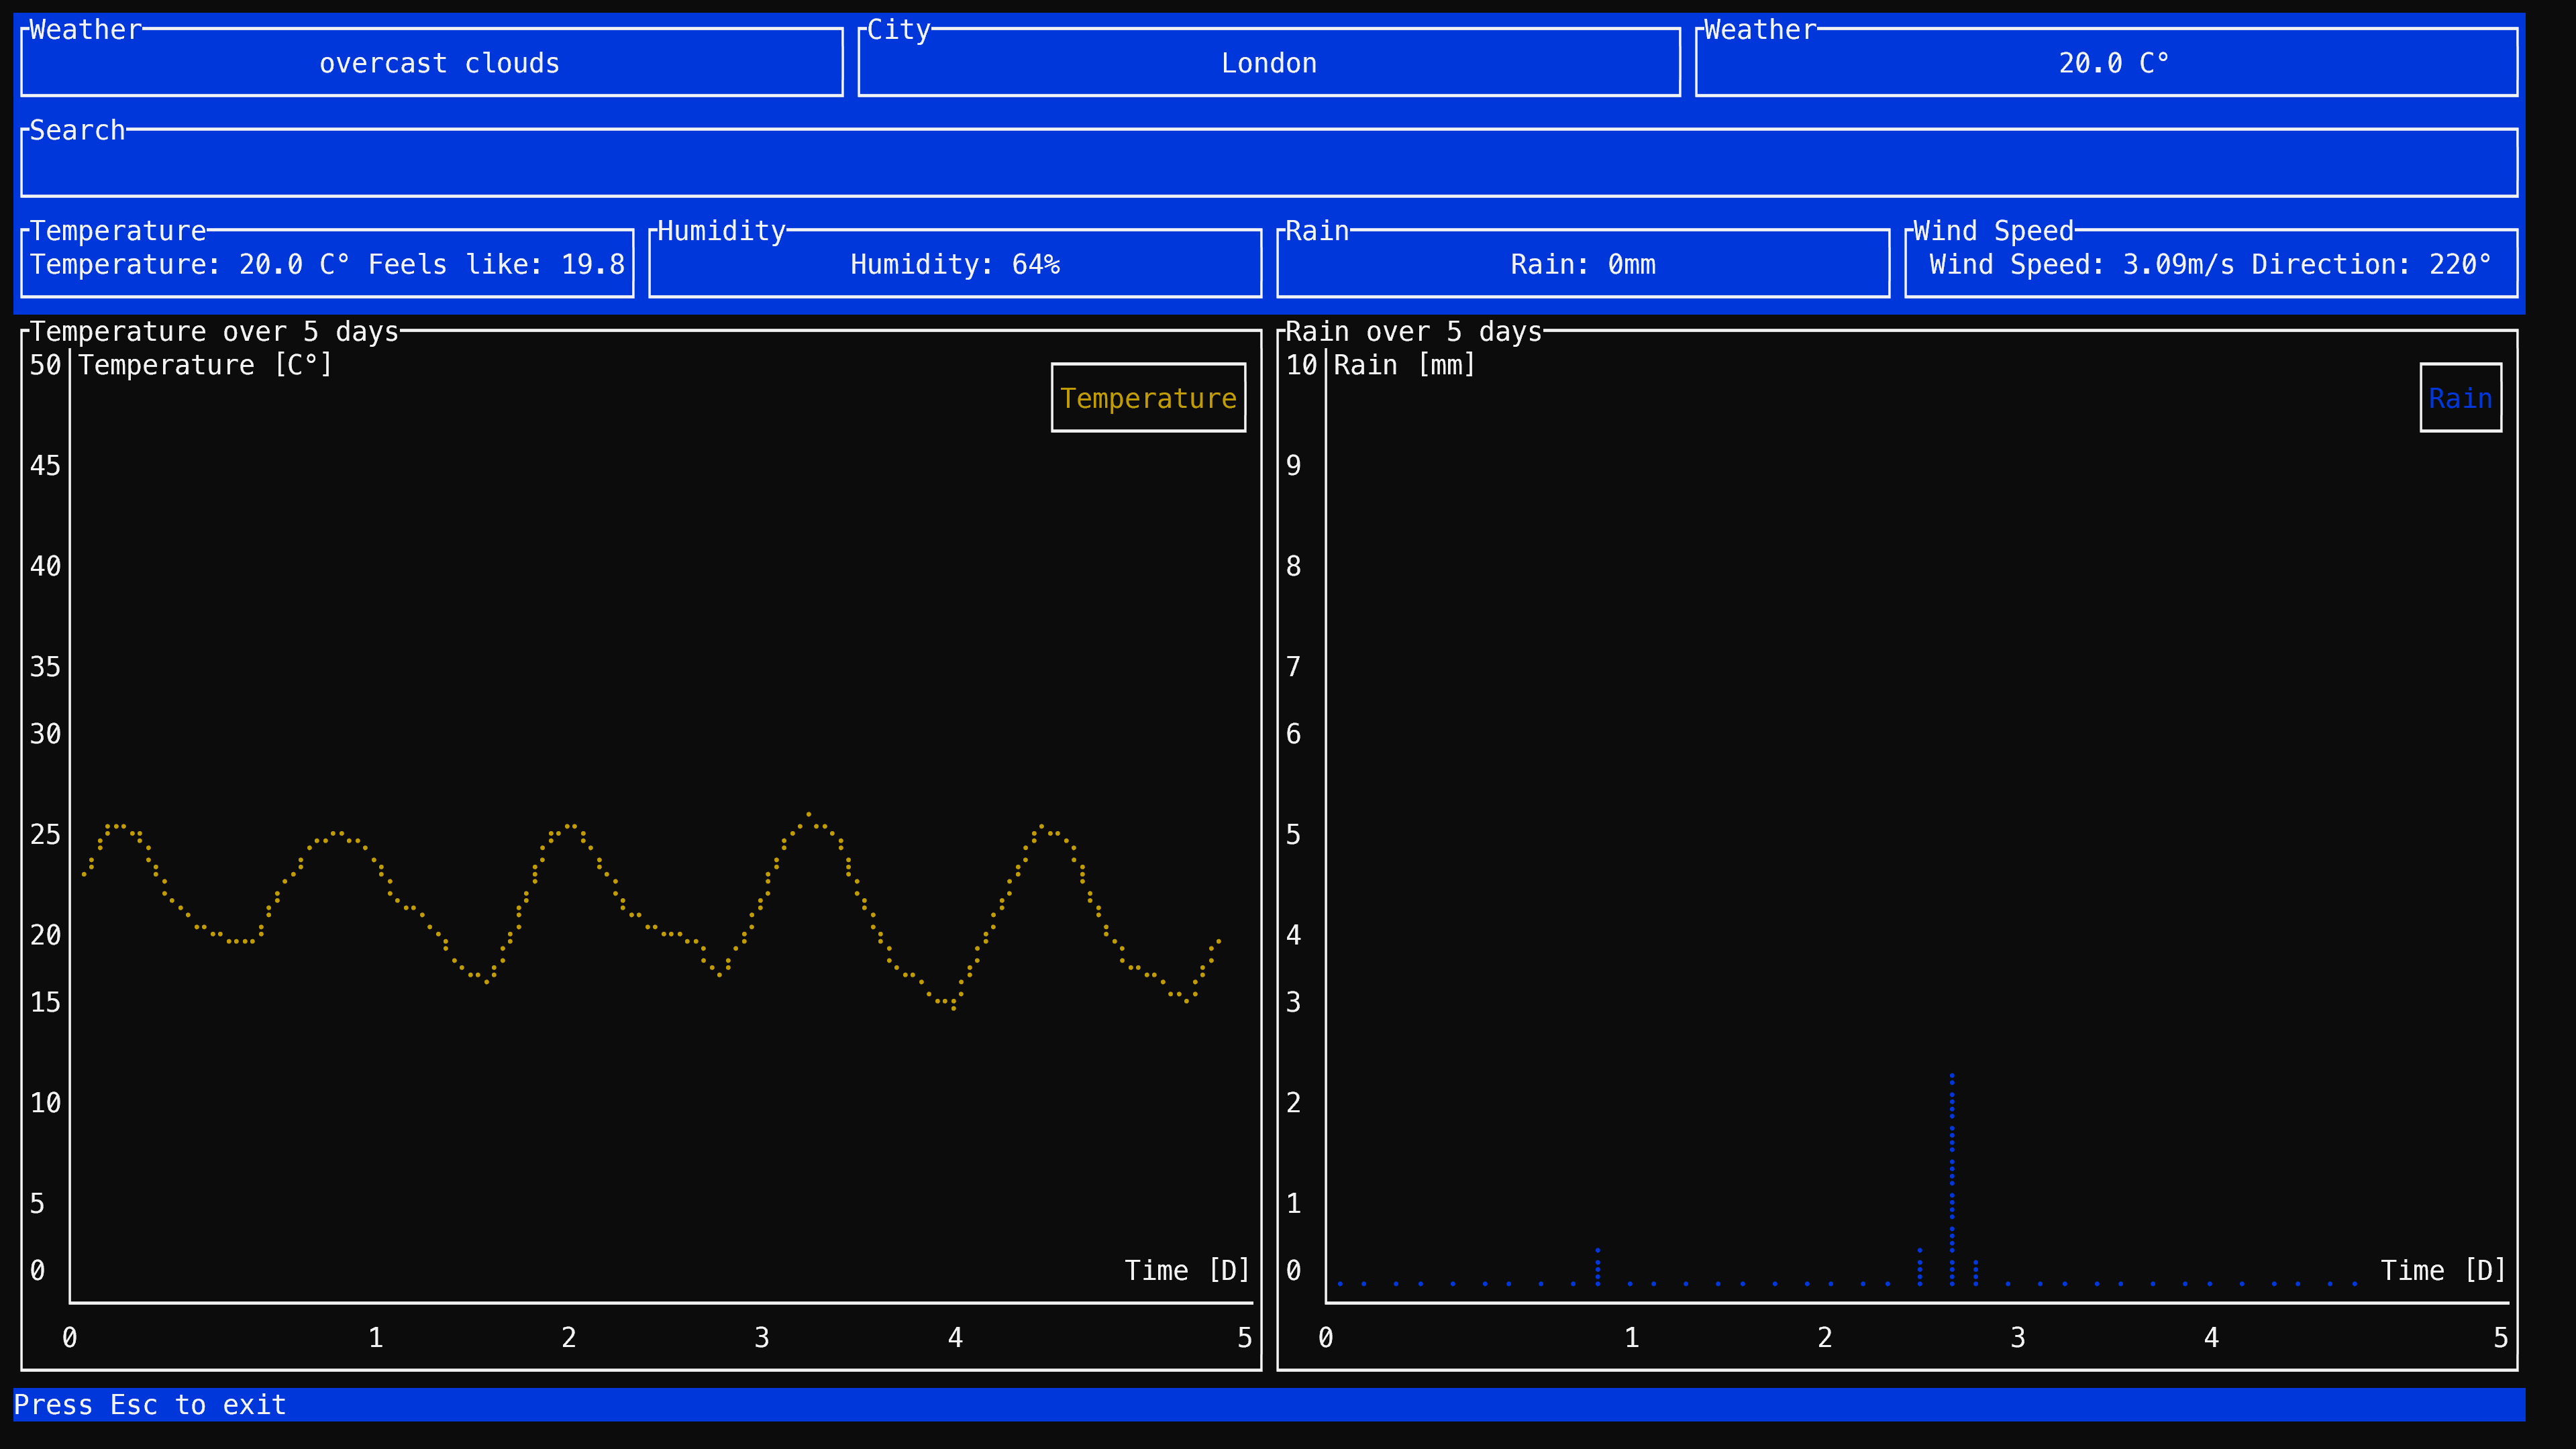The width and height of the screenshot is (2576, 1449).
Task: Click the '45' tick on temperature y-axis
Action: (x=45, y=465)
